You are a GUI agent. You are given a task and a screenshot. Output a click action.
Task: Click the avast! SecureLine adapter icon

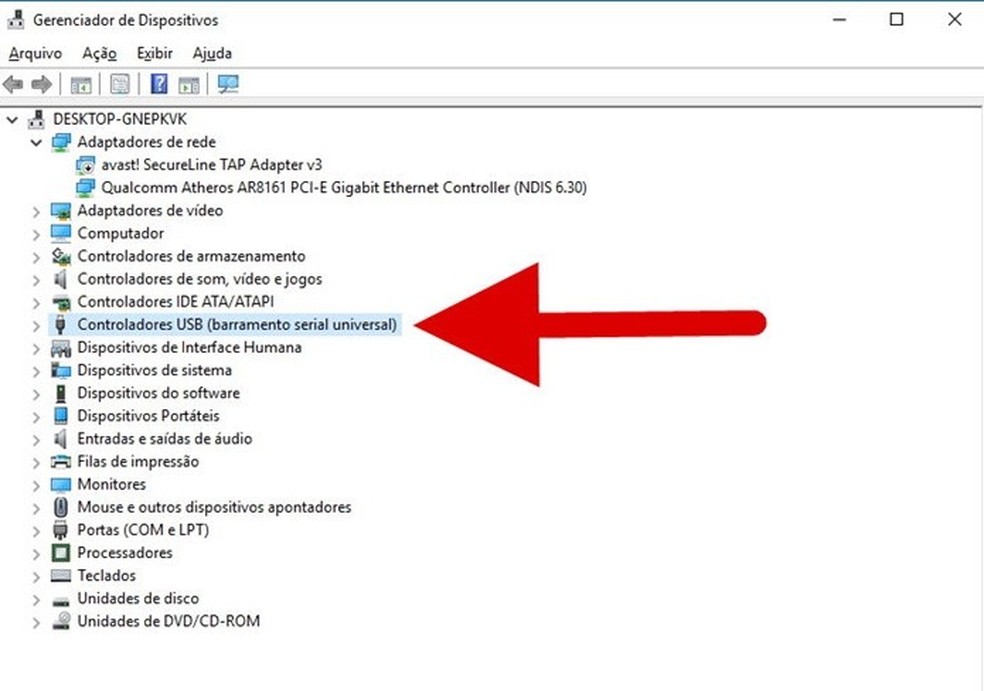click(x=85, y=165)
